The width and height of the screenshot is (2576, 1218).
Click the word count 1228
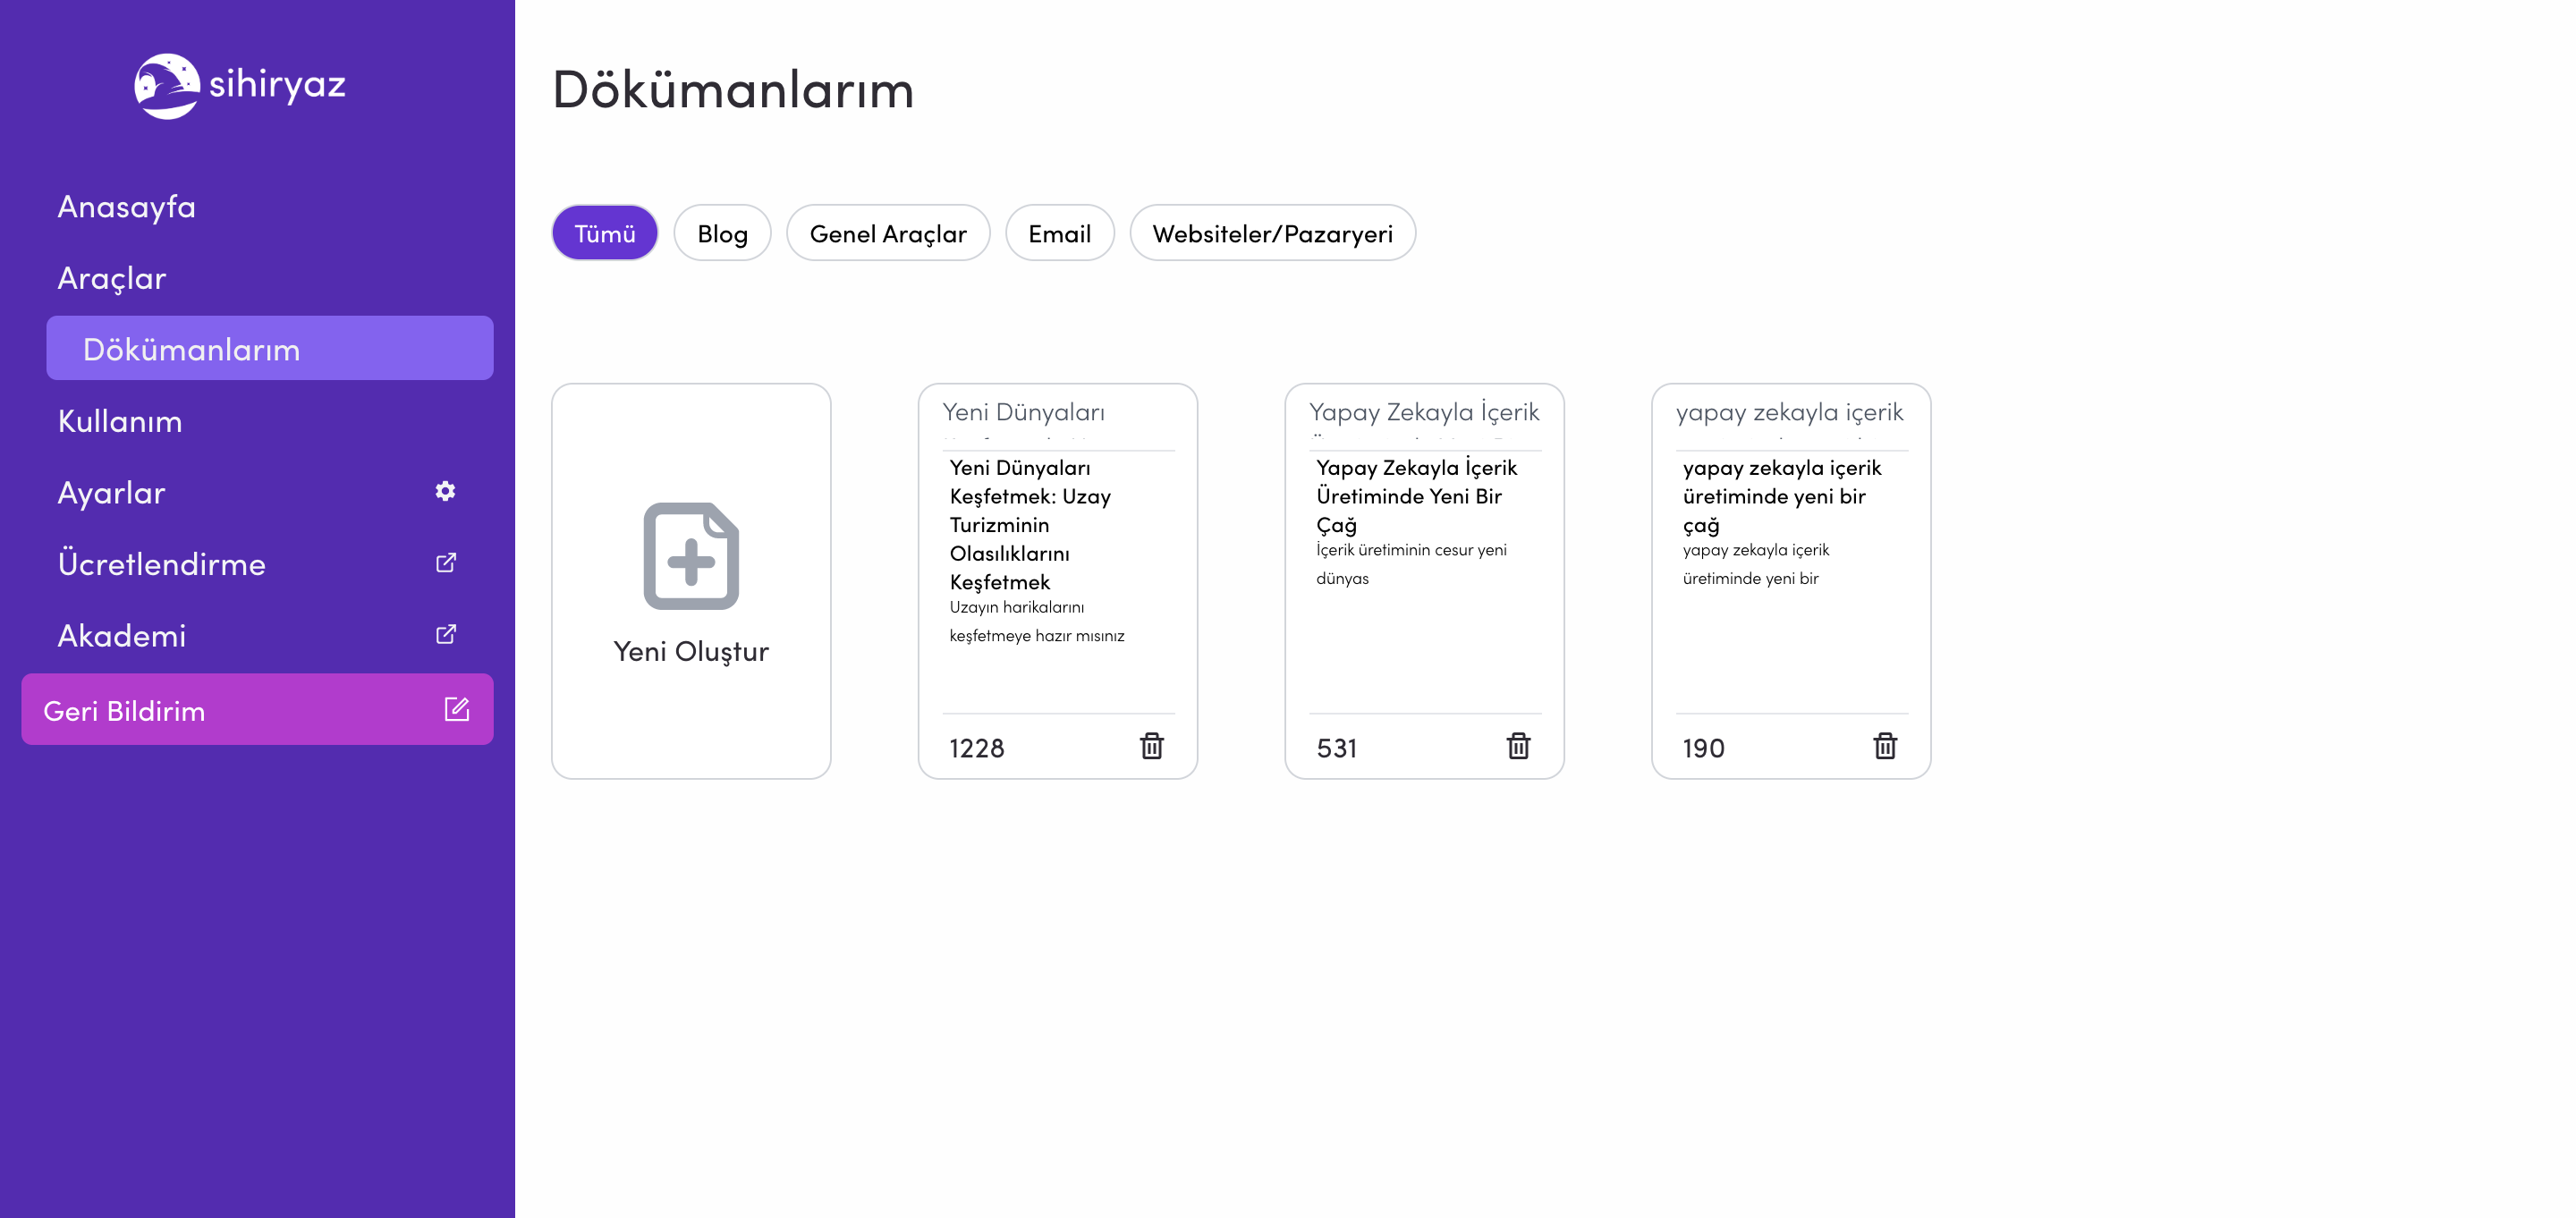point(977,748)
